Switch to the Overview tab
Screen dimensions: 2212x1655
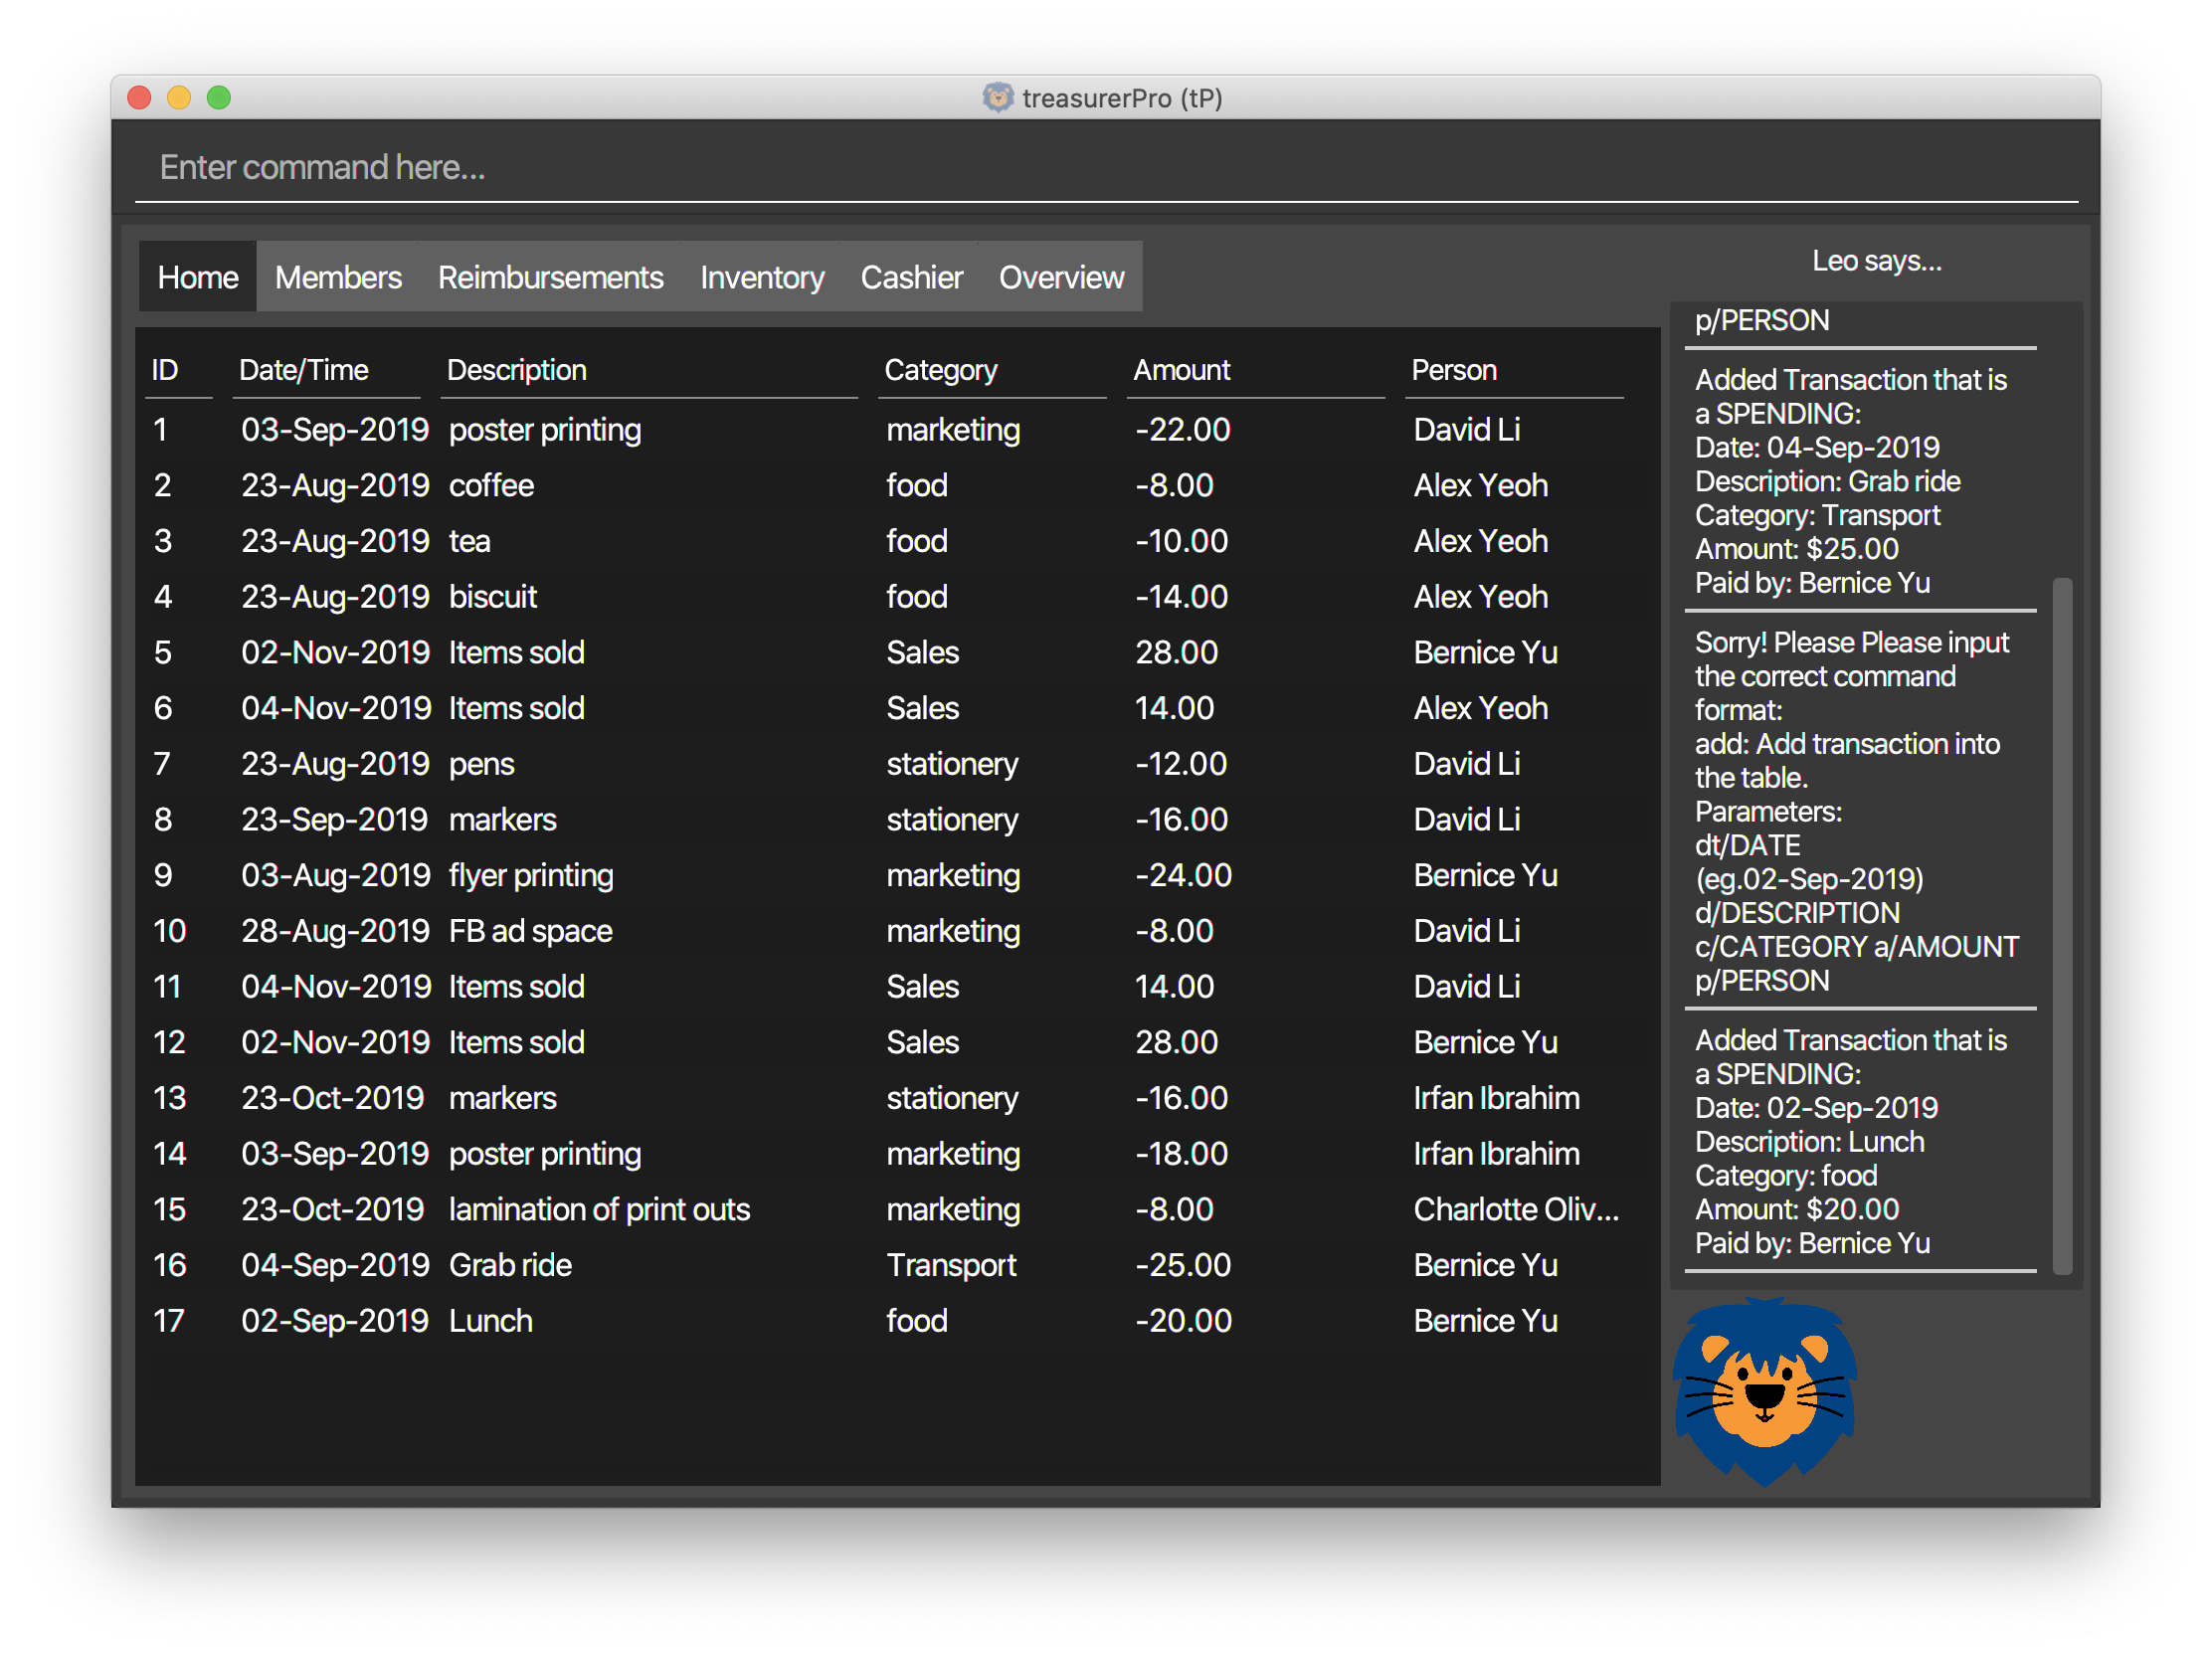click(x=1061, y=277)
